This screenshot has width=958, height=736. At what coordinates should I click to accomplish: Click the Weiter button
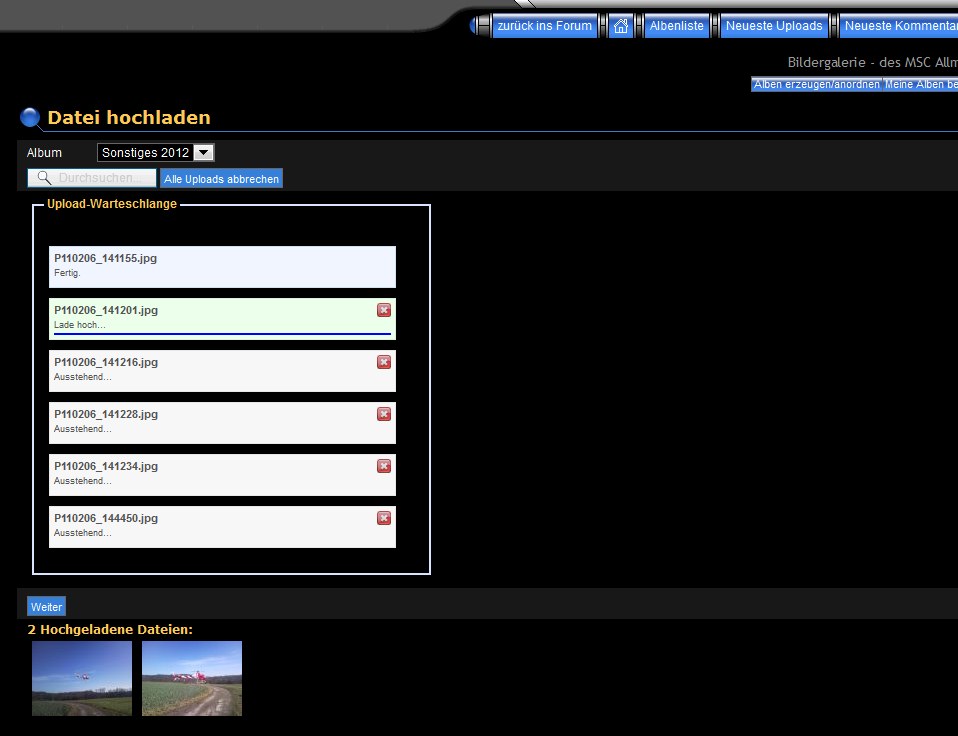(x=46, y=607)
